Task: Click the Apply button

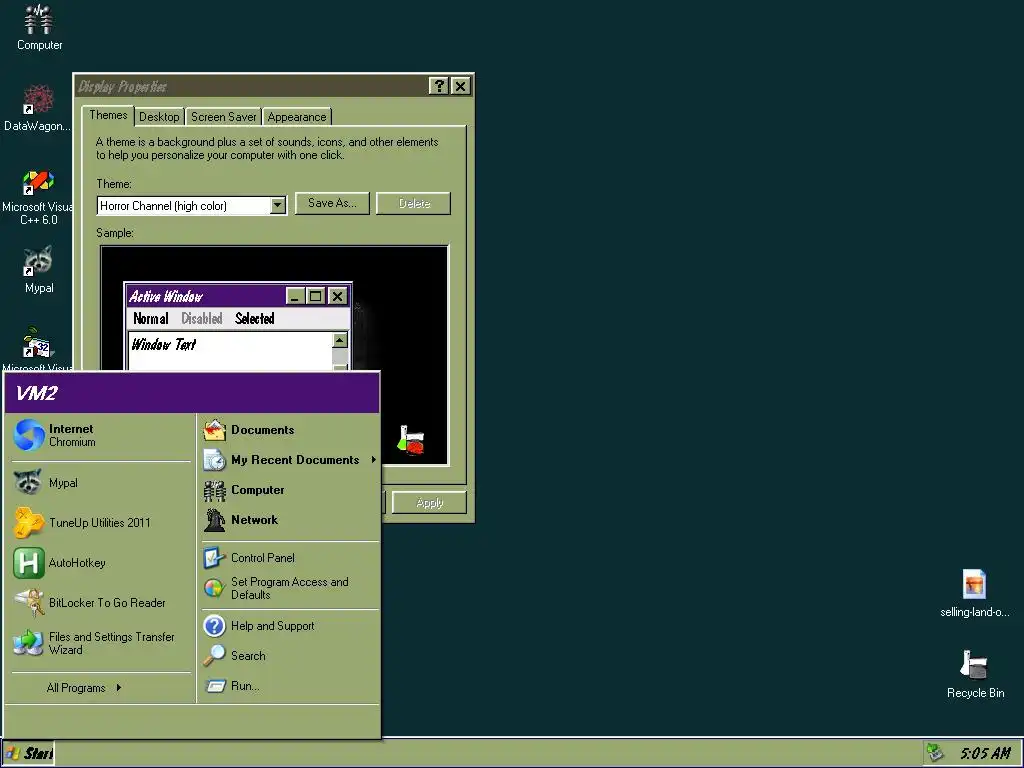Action: [429, 503]
